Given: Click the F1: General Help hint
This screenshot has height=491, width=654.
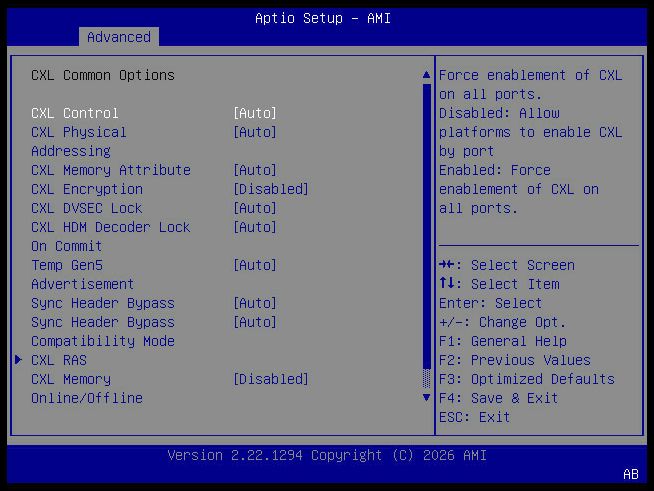Looking at the screenshot, I should click(503, 341).
